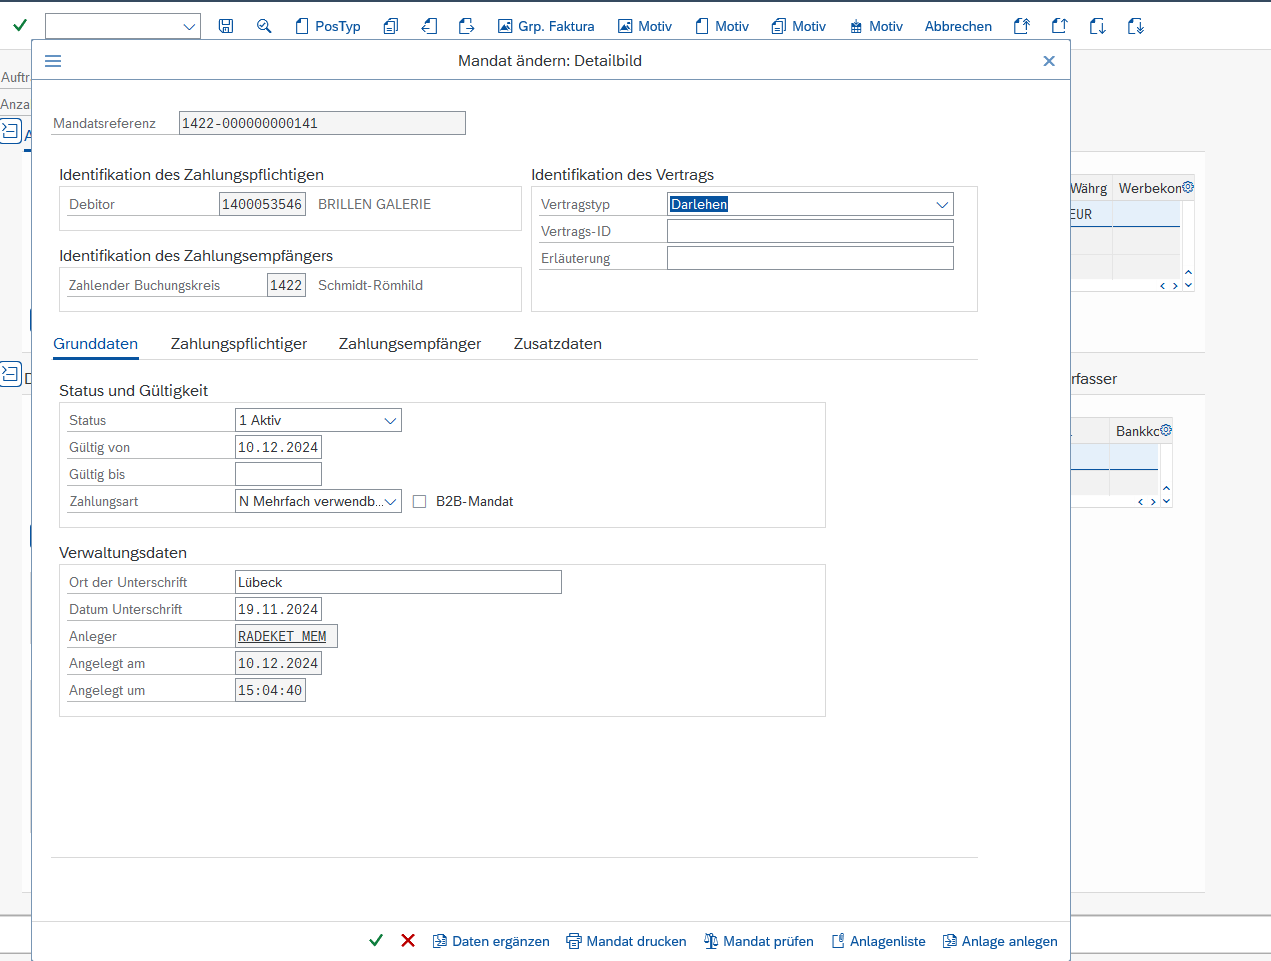Click the lower panel toggle icon at the left edge
Viewport: 1271px width, 961px height.
10,374
